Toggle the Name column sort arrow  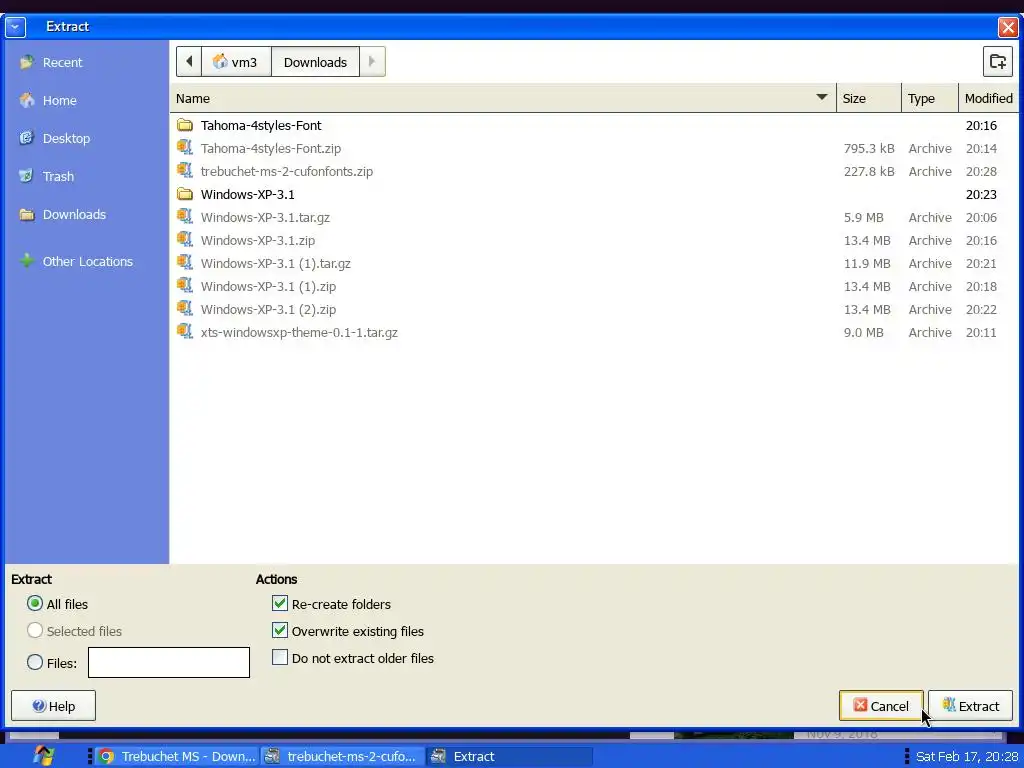(822, 98)
